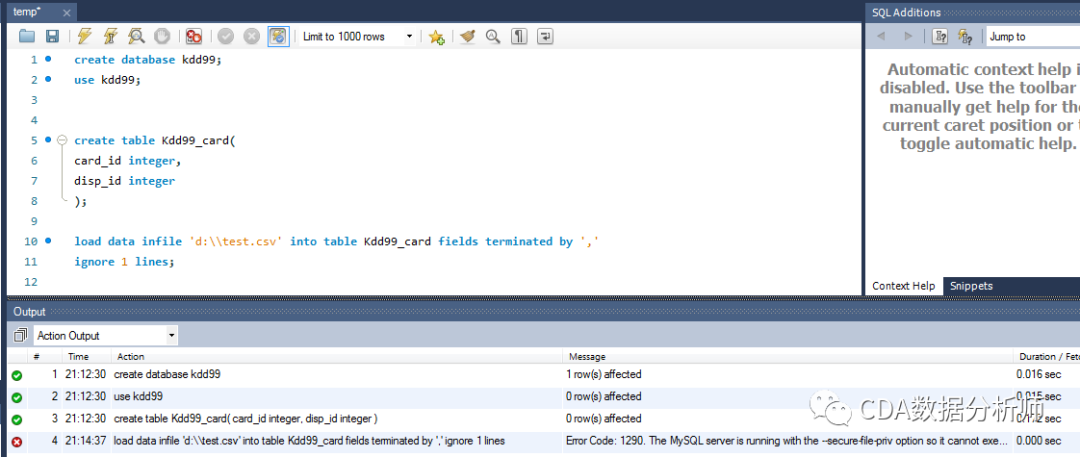Click the red error icon on row 4

coord(17,442)
